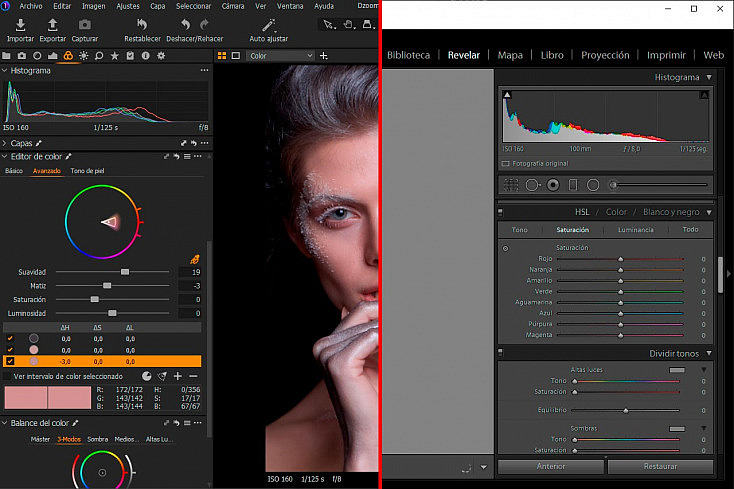Viewport: 734px width, 489px height.
Task: Click the Exportar toolbar icon
Action: pos(52,25)
